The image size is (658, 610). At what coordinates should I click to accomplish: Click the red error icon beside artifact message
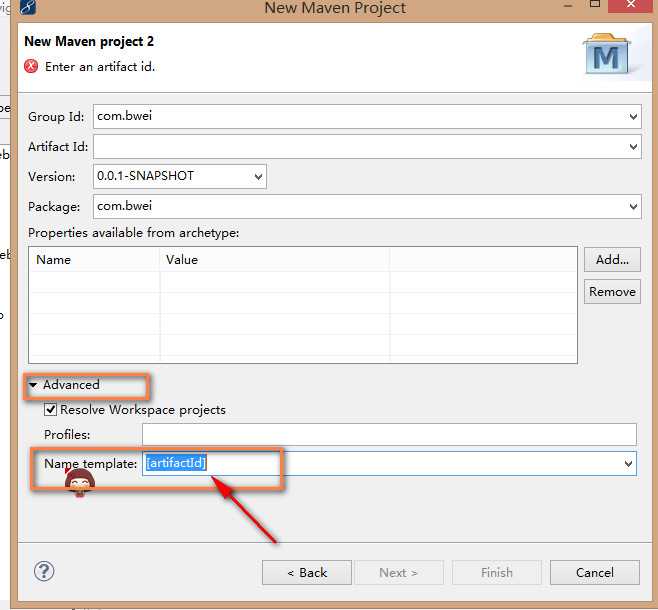pyautogui.click(x=31, y=66)
